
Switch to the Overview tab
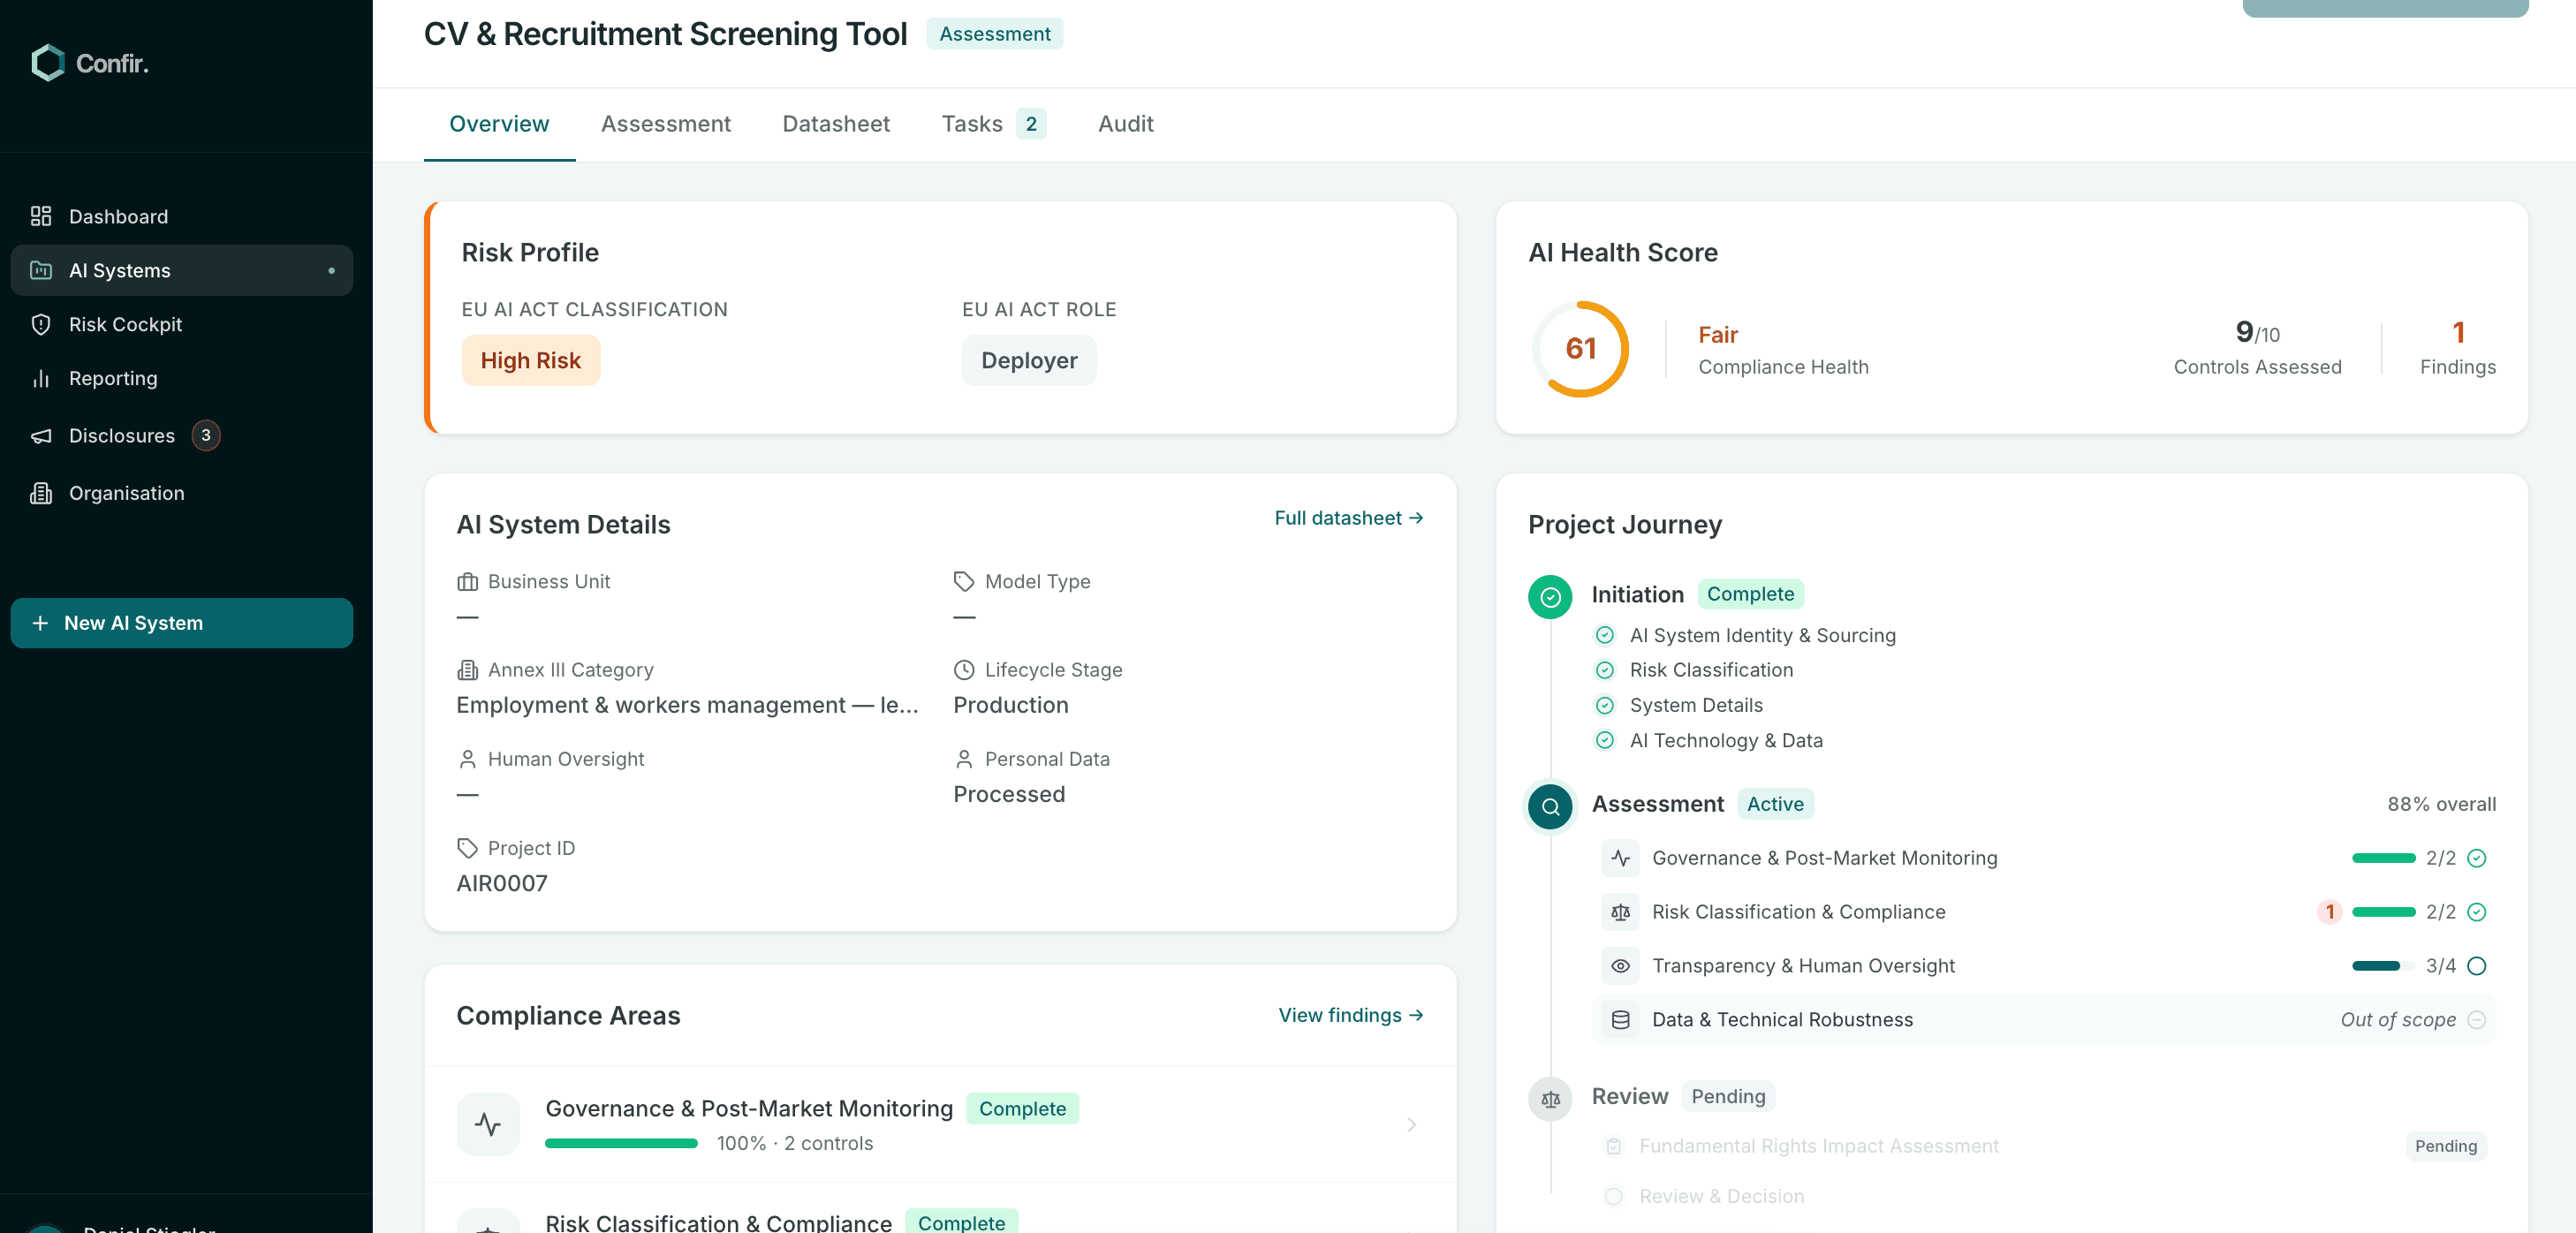coord(499,124)
